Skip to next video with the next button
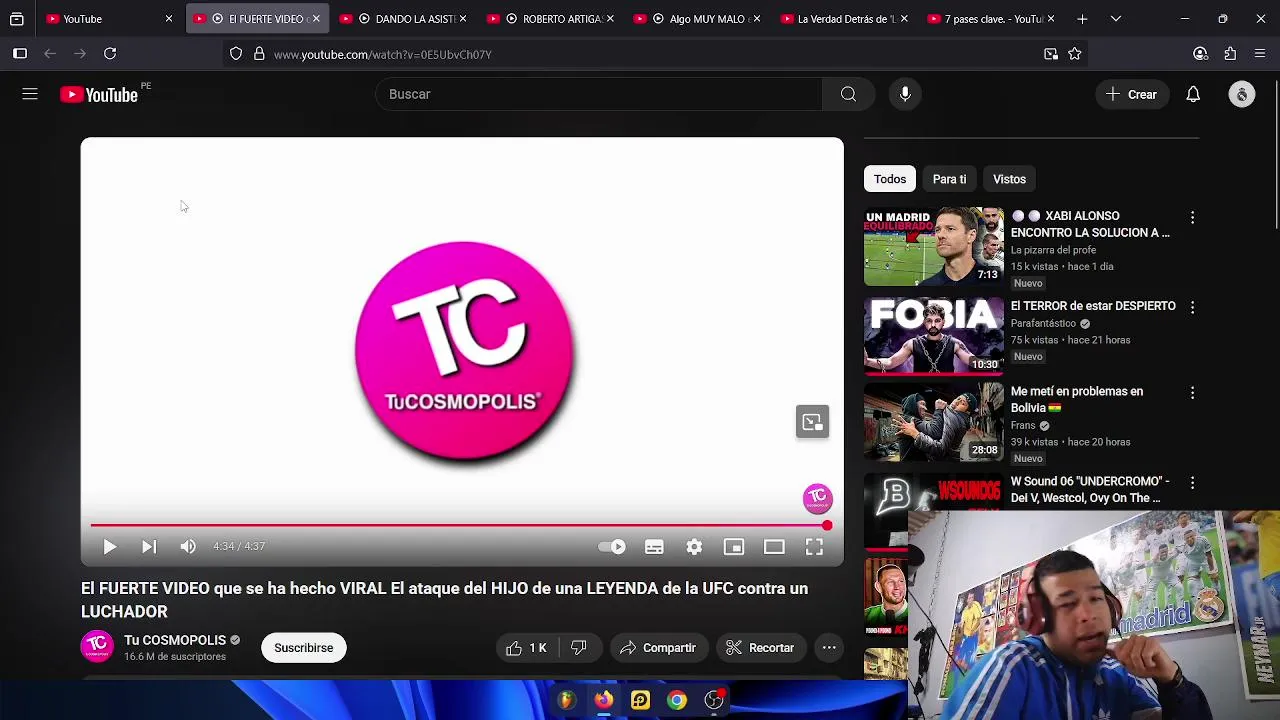This screenshot has height=720, width=1280. point(149,546)
